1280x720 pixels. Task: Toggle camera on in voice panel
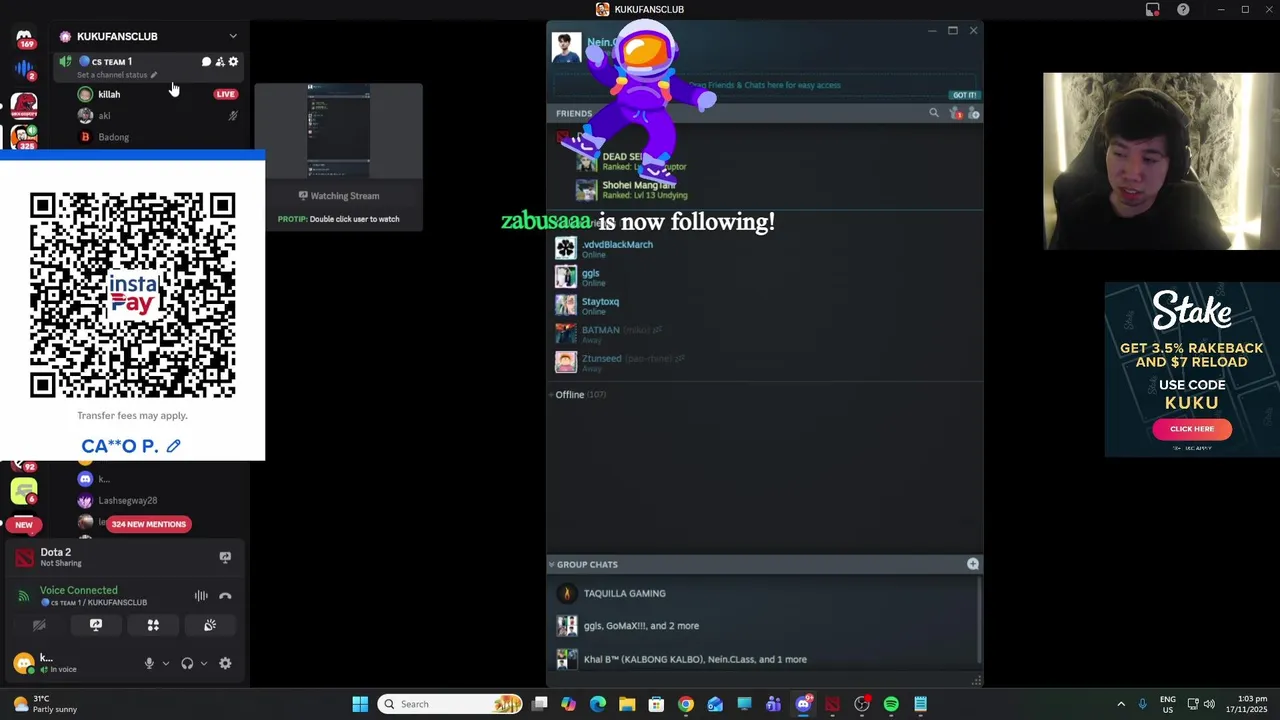(39, 625)
